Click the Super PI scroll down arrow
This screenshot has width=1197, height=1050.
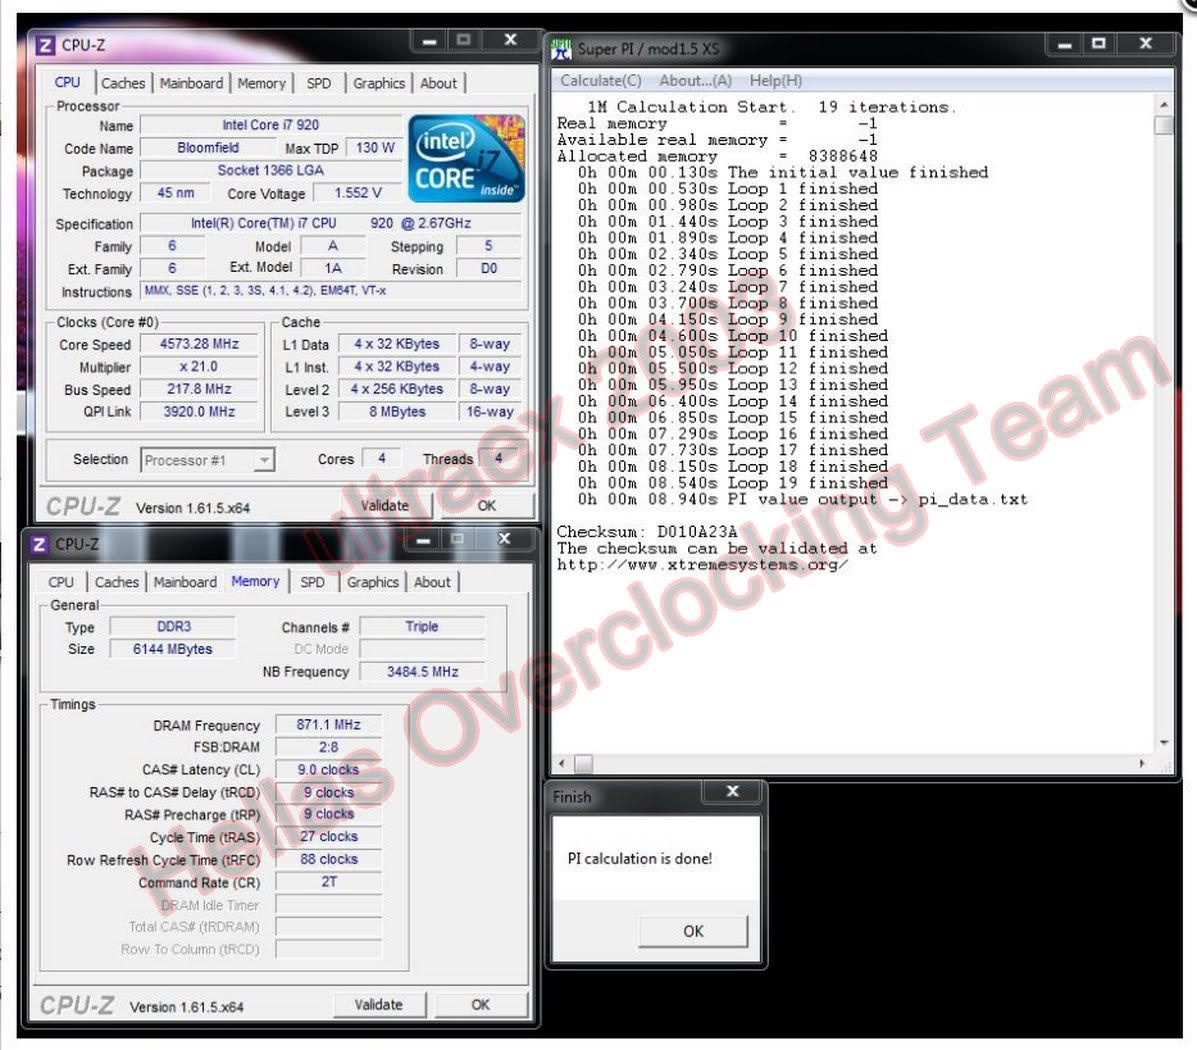(1163, 743)
